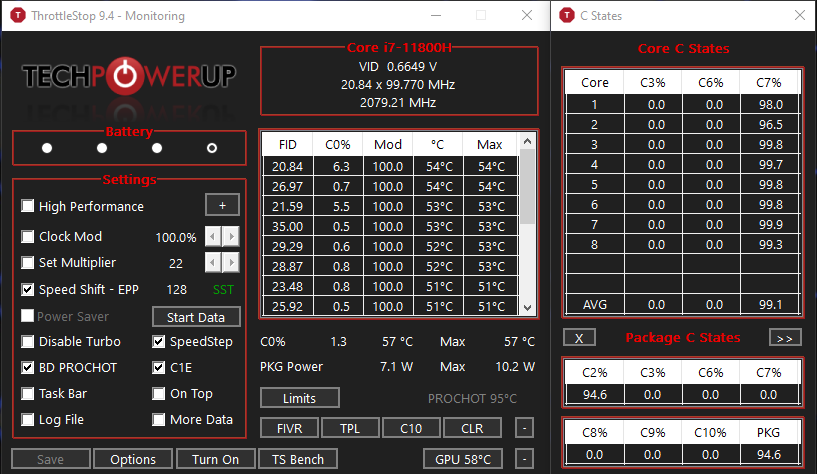
Task: Increase Clock Mod with right arrow
Action: click(231, 237)
